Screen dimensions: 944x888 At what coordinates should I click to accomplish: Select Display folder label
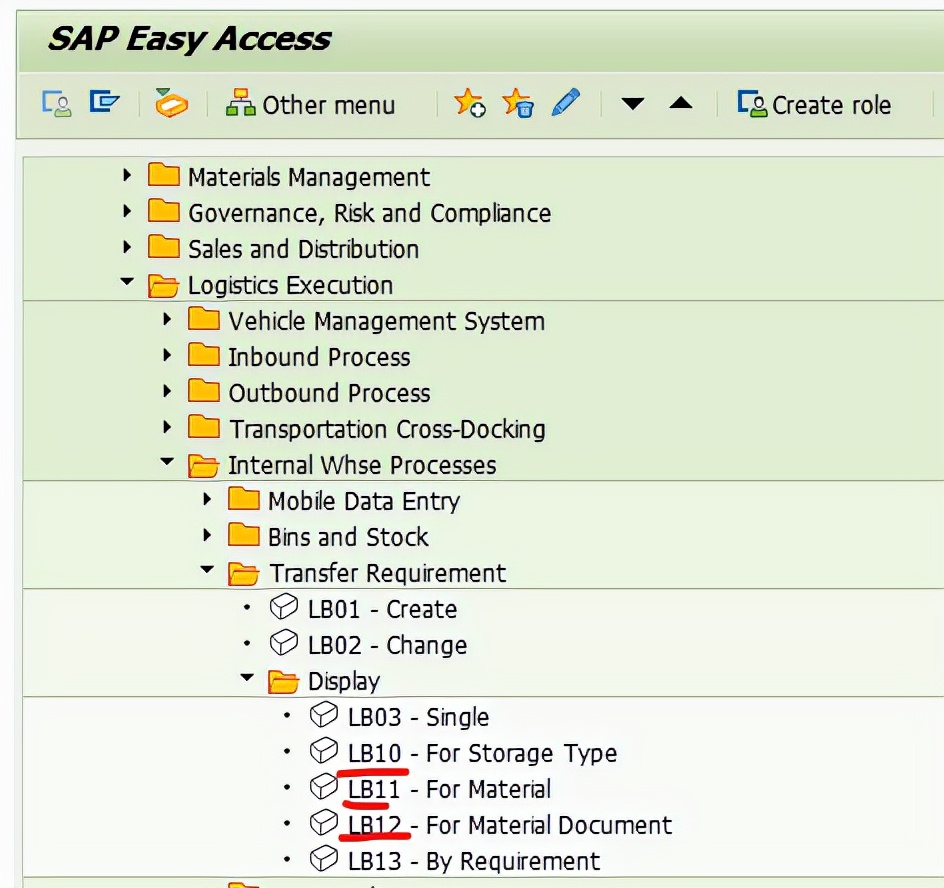344,682
